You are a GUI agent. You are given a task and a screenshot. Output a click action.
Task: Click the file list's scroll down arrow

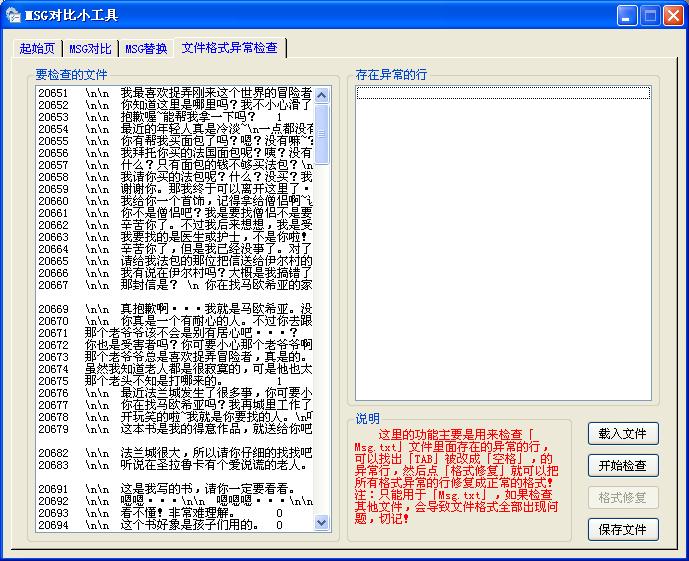pos(322,522)
